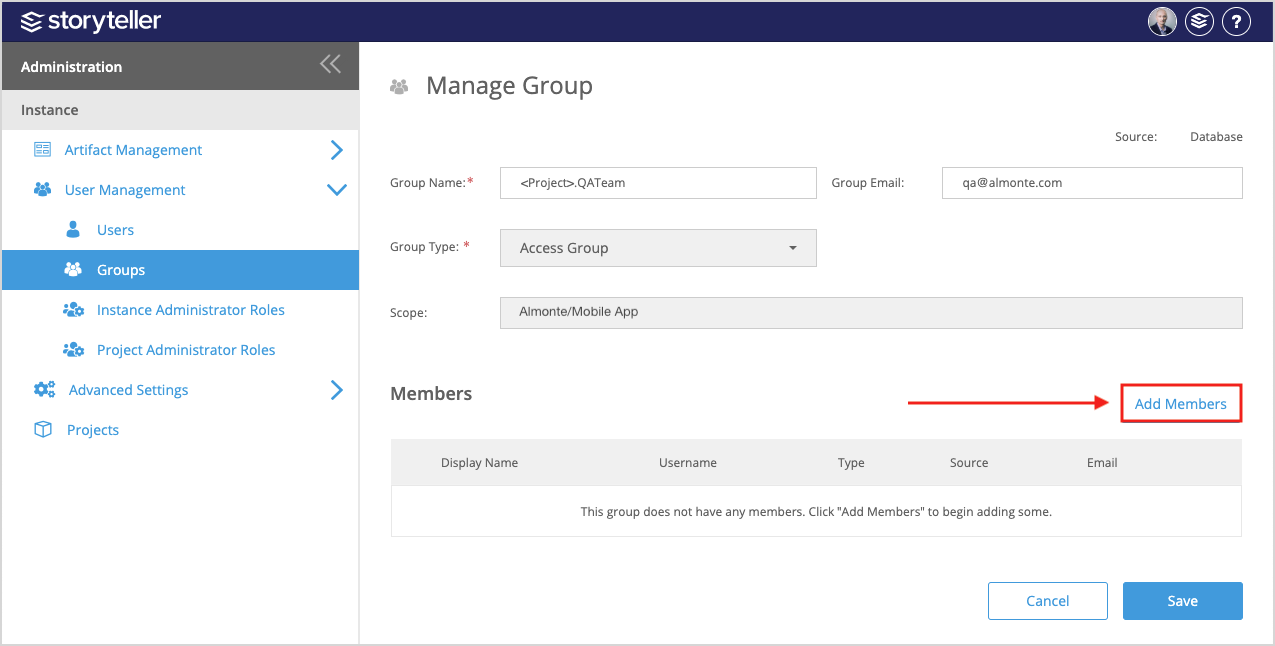The height and width of the screenshot is (646, 1275).
Task: Focus the Group Email field
Action: click(x=1092, y=183)
